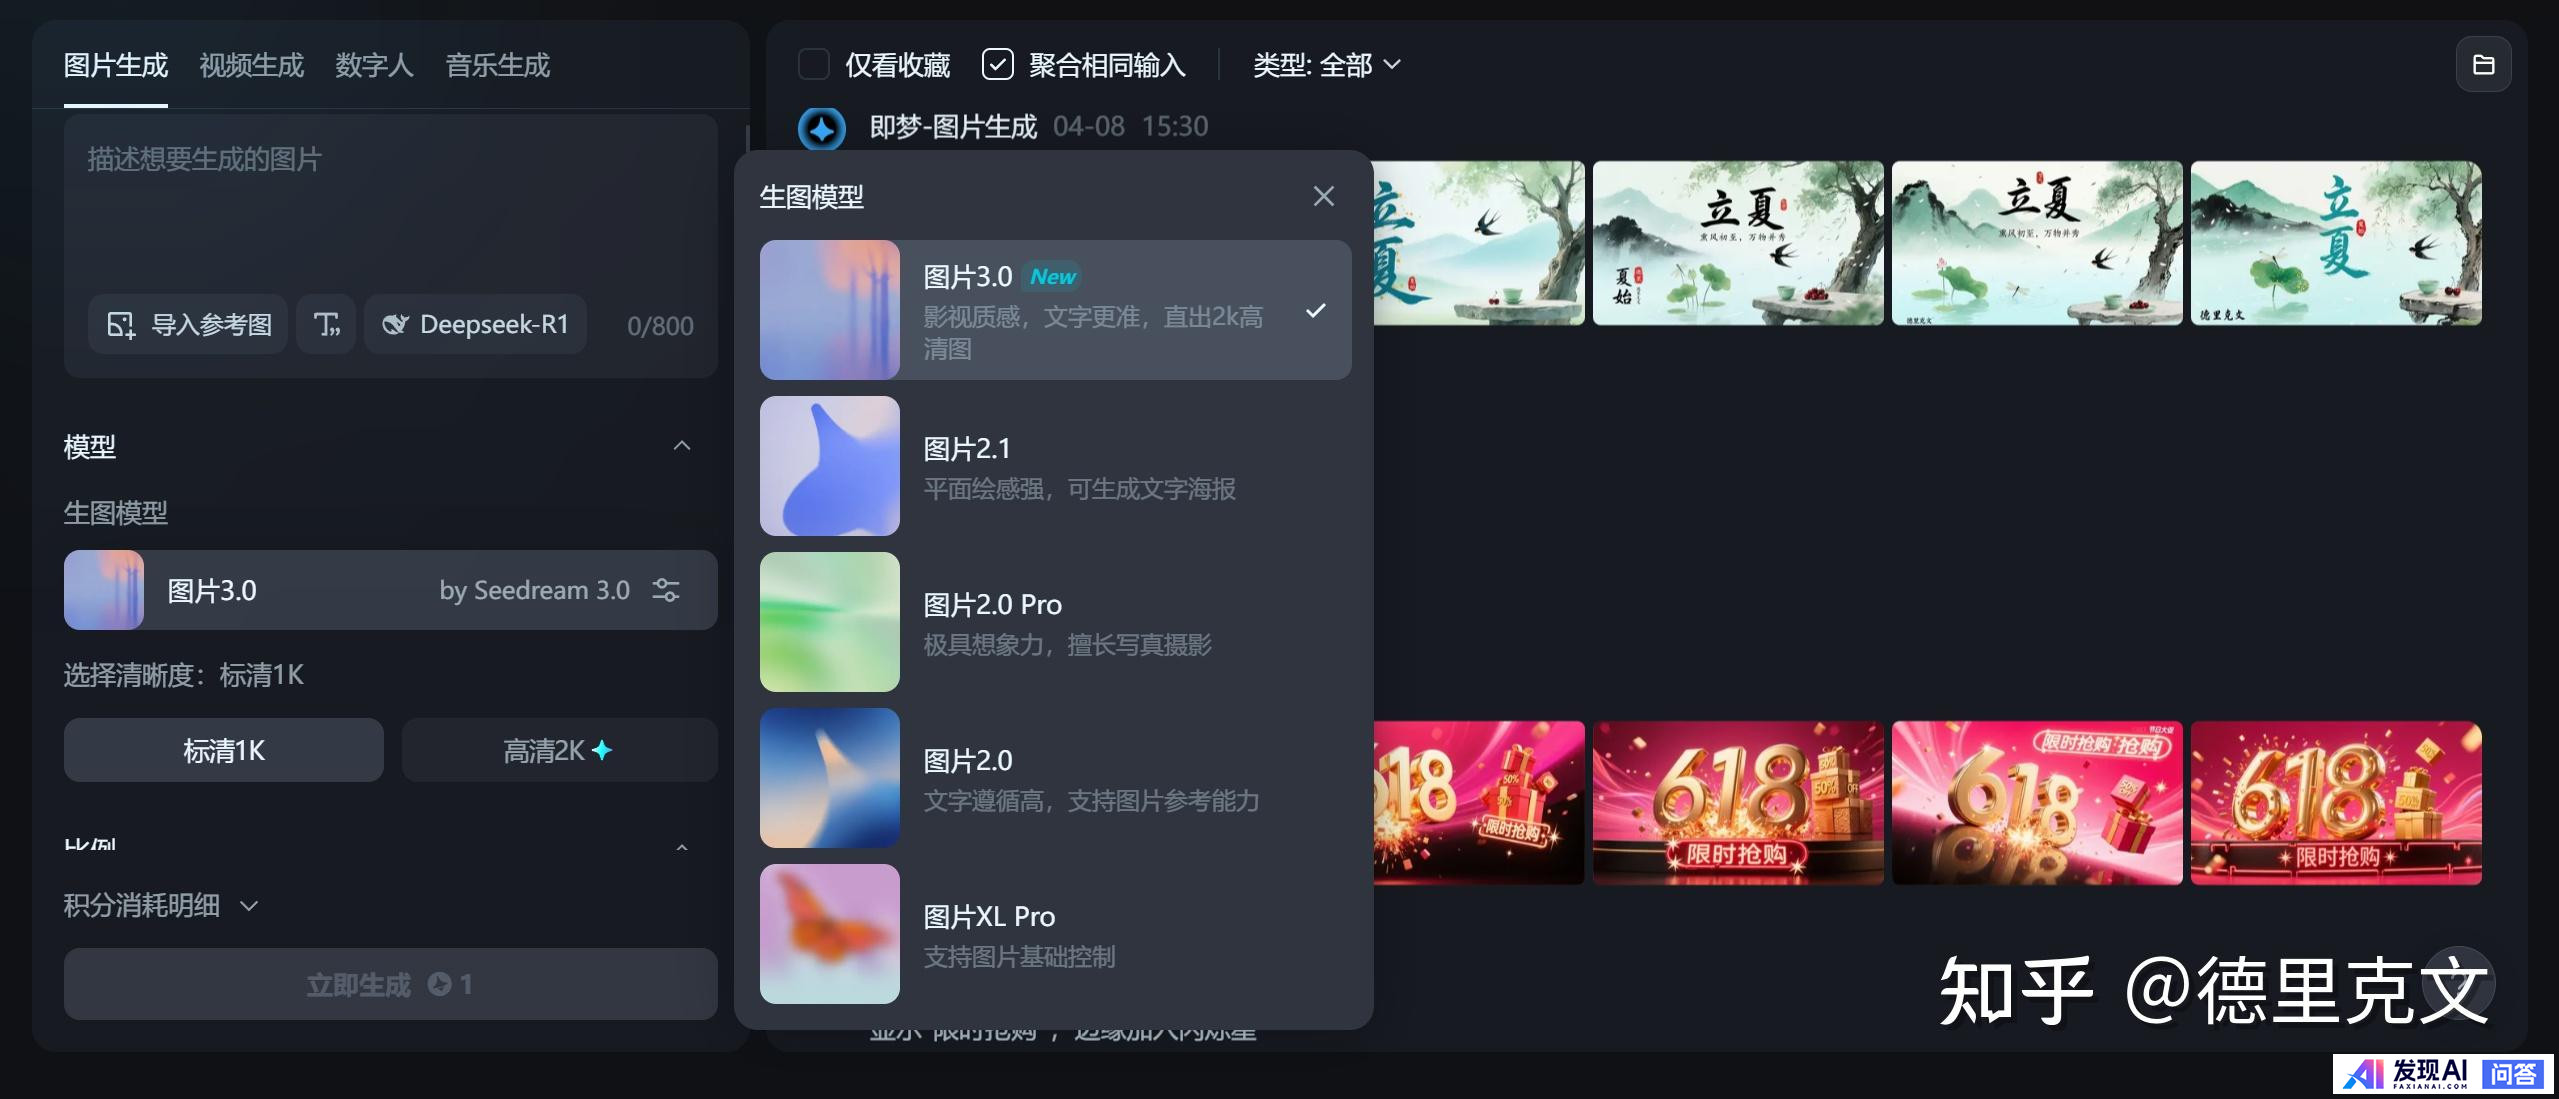Click the 0/800 character counter
This screenshot has height=1099, width=2559.
coord(660,326)
